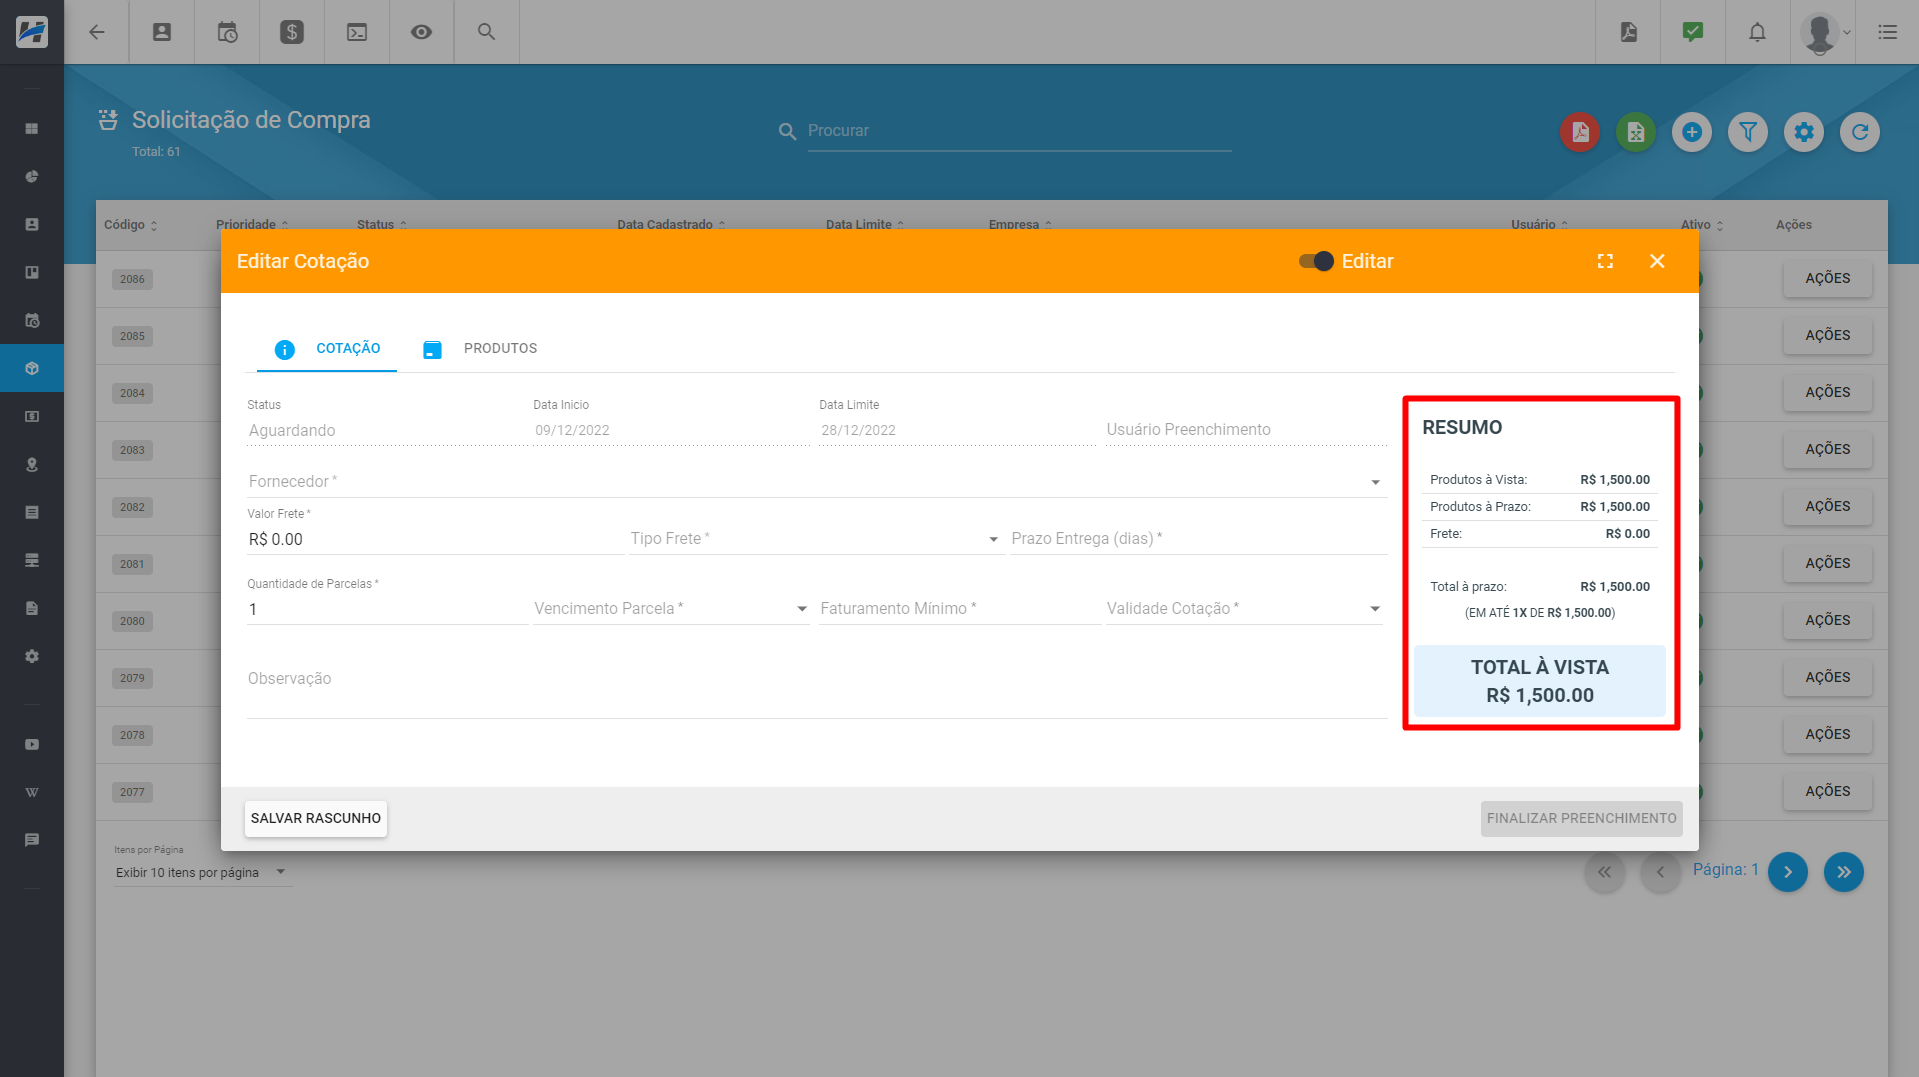Switch to the Produtos tab
The height and width of the screenshot is (1077, 1919).
click(x=481, y=349)
